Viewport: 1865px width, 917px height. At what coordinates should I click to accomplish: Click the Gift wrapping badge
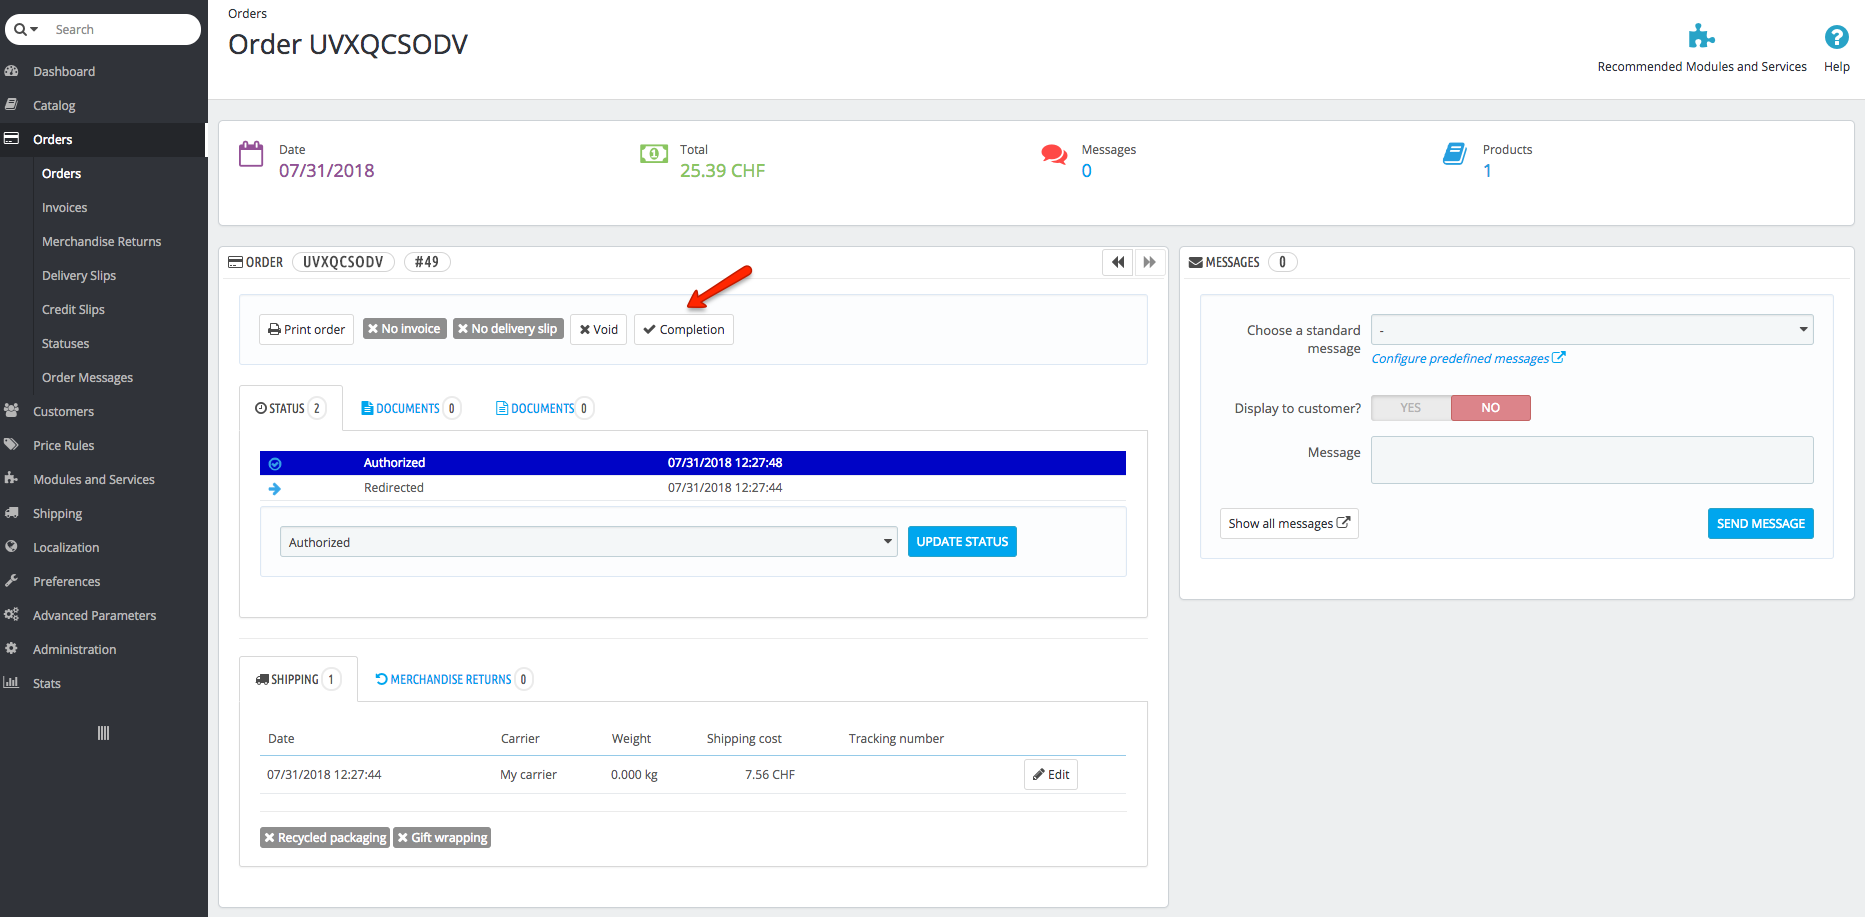tap(442, 838)
